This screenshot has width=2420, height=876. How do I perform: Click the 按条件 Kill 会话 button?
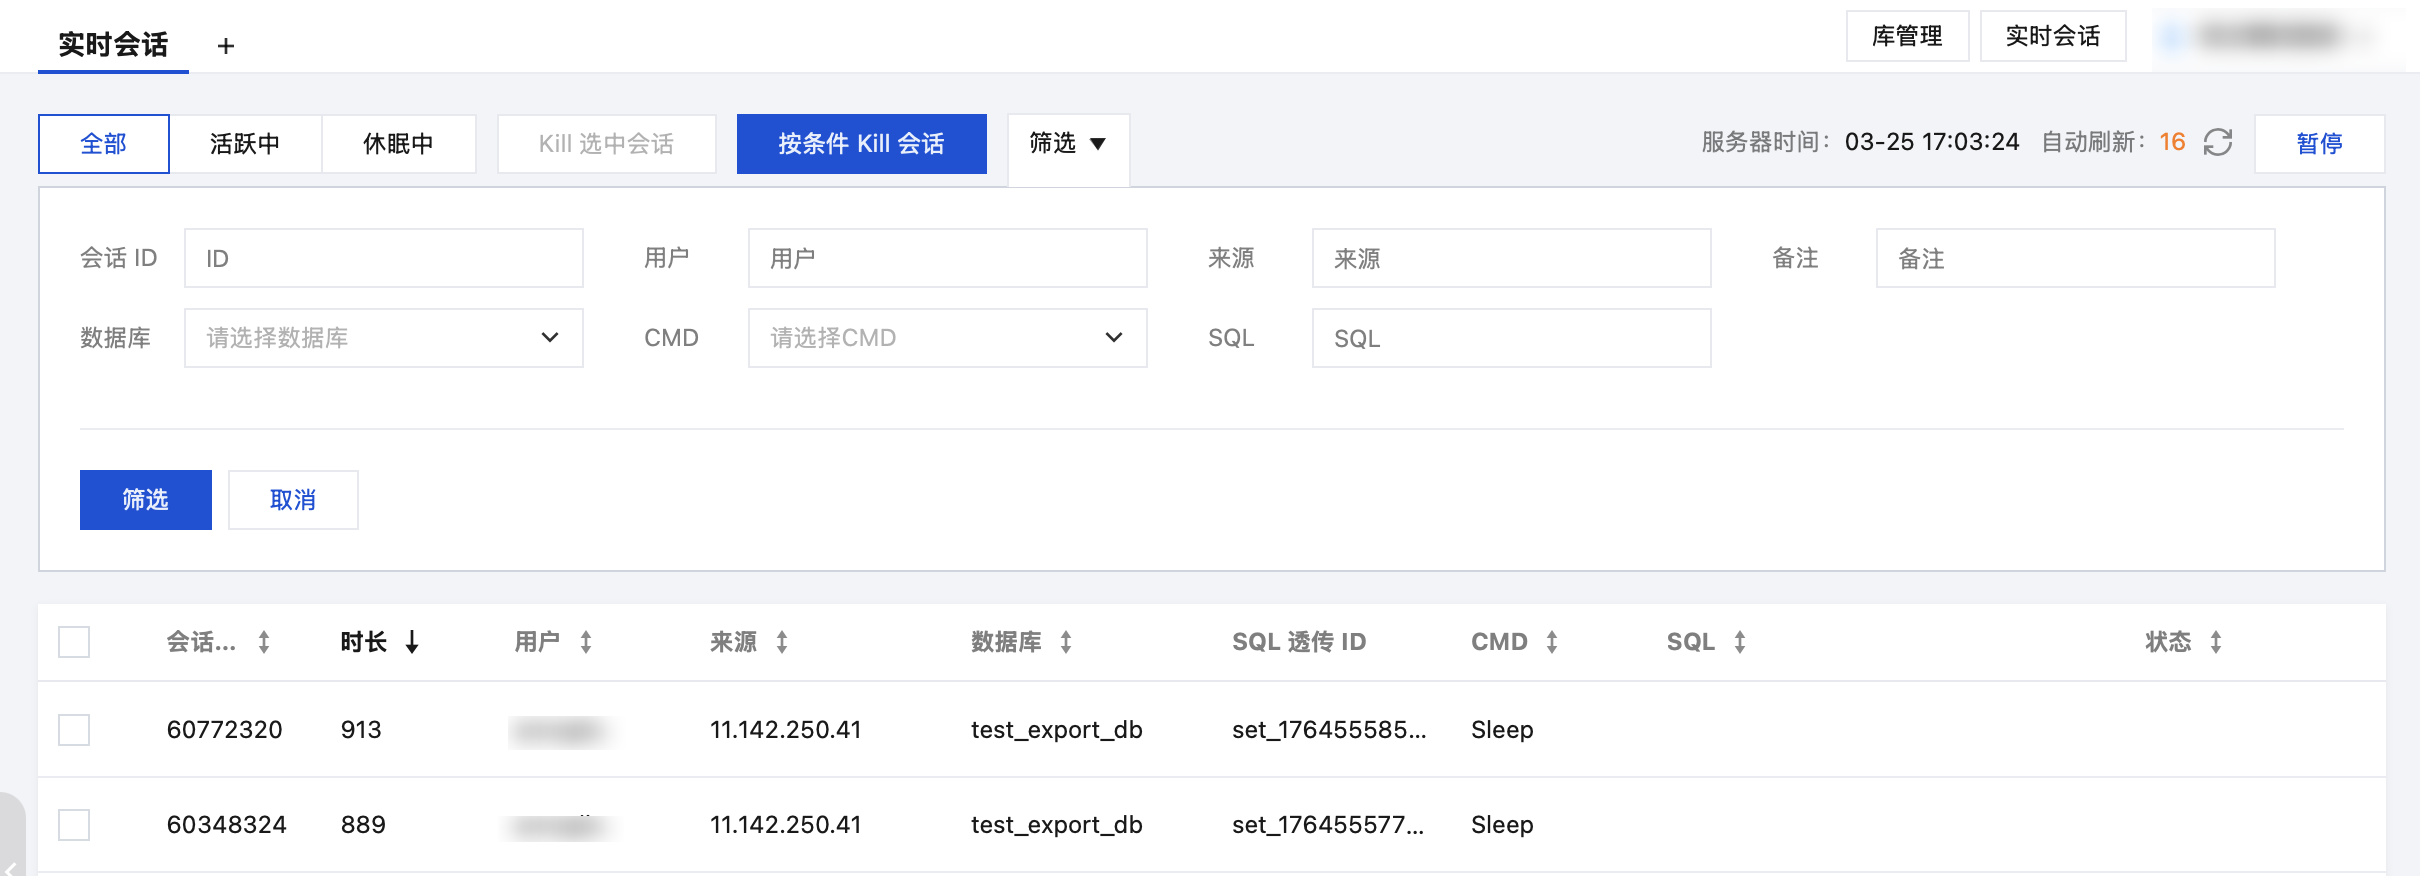coord(861,144)
